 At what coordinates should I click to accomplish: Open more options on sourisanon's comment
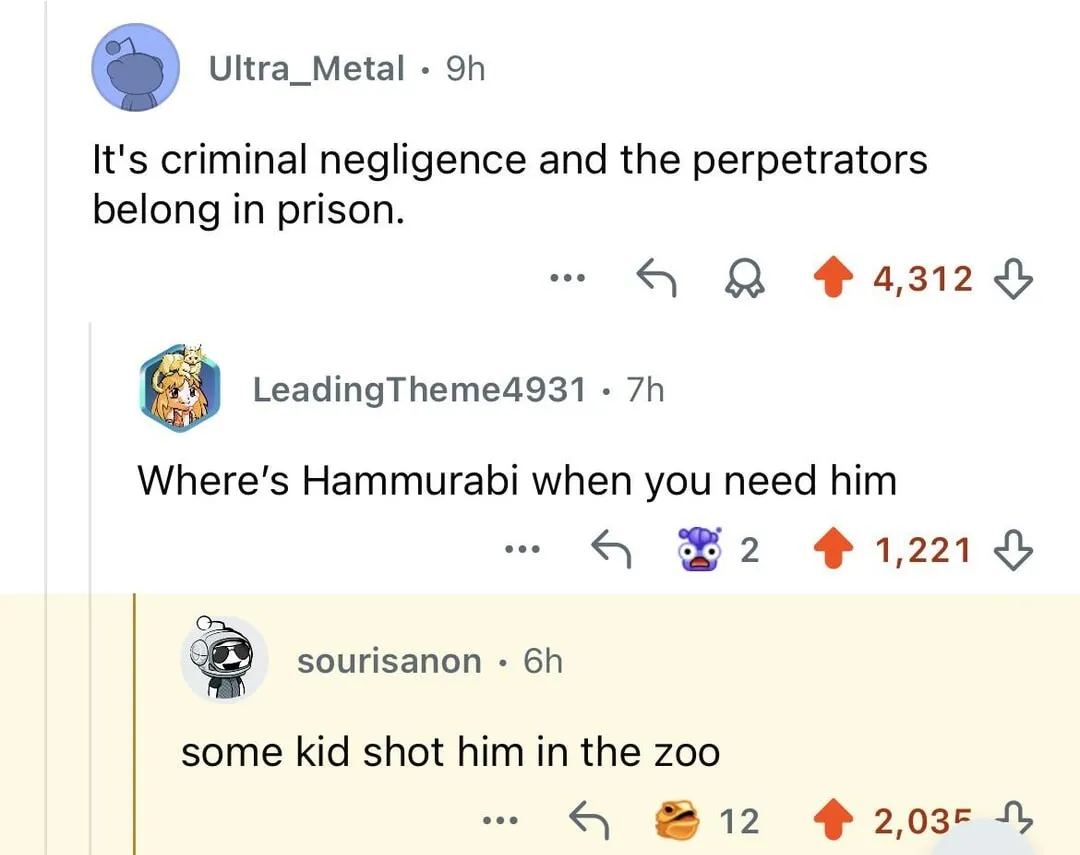[499, 820]
